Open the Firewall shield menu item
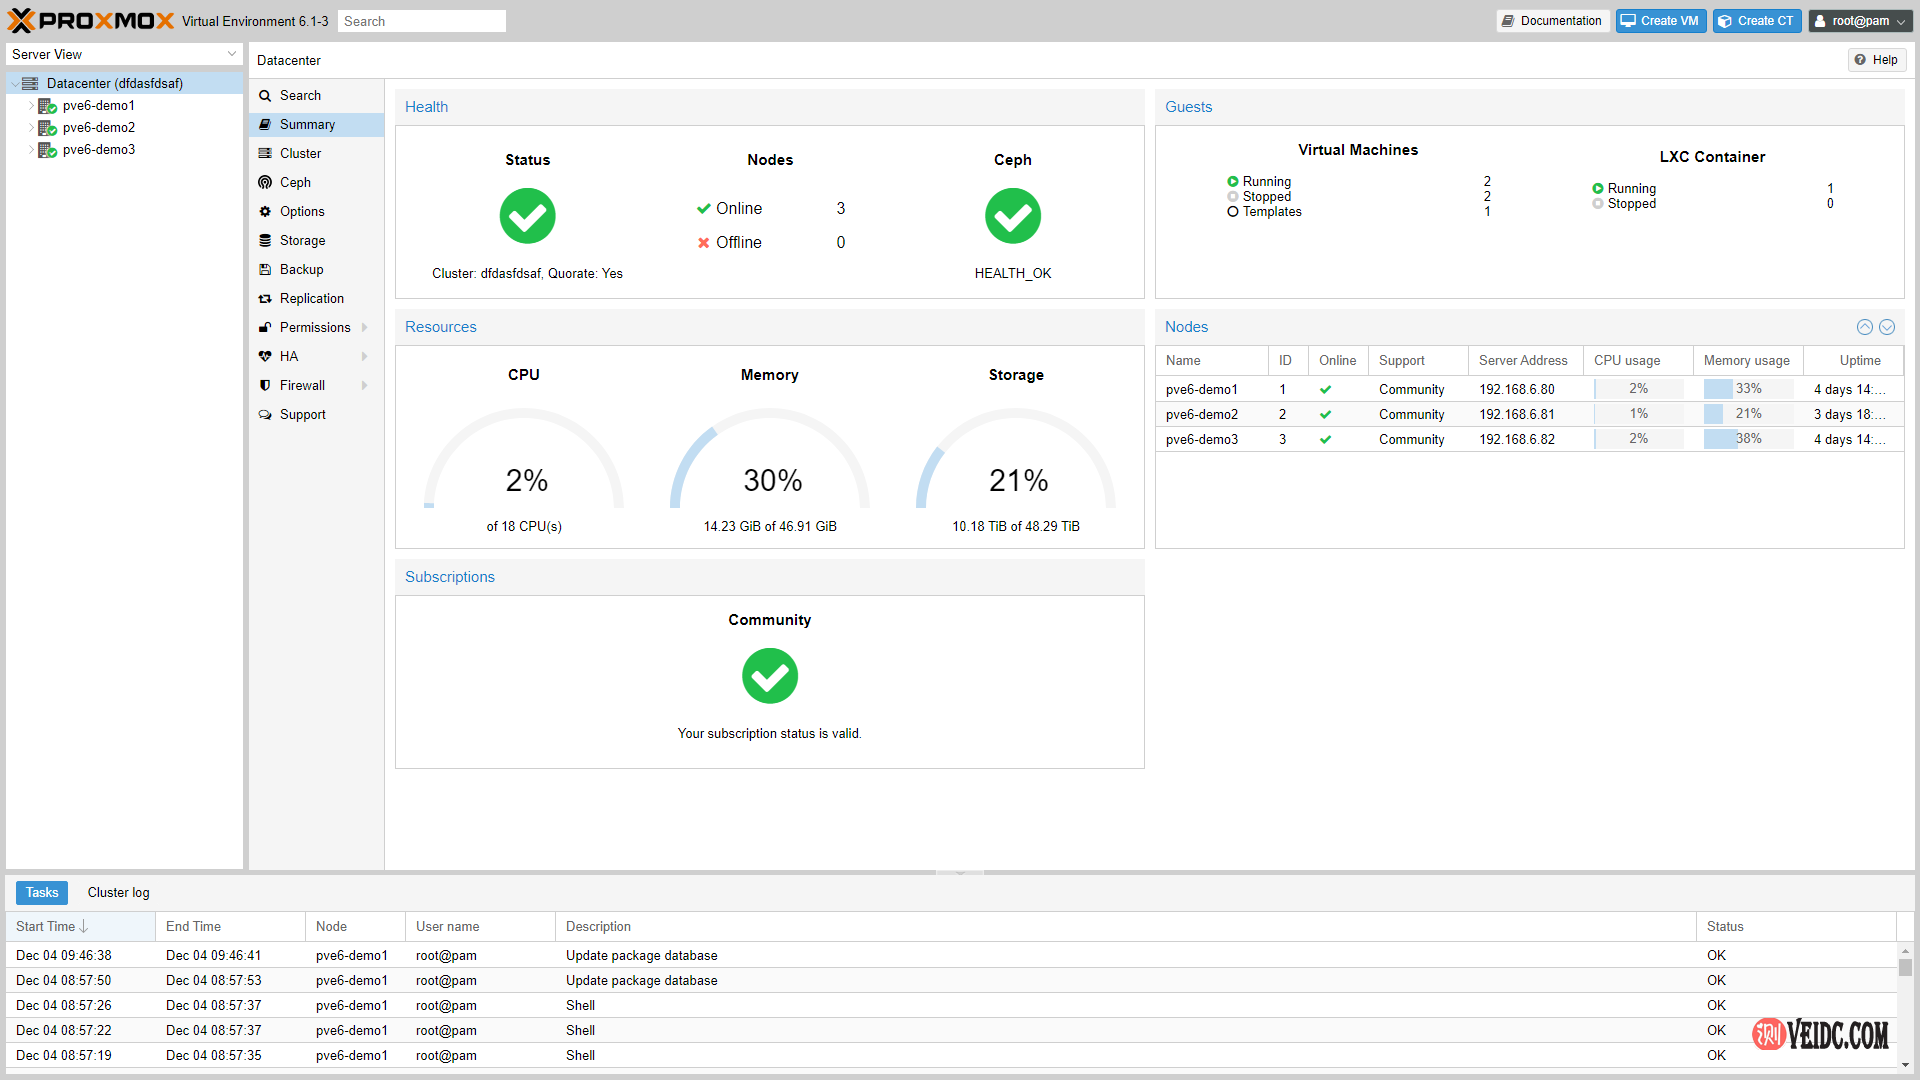This screenshot has width=1920, height=1080. [265, 385]
